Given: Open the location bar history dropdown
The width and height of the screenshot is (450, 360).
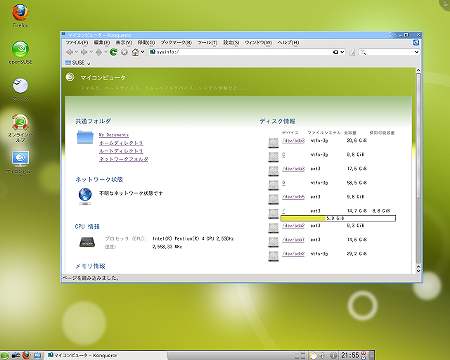Looking at the screenshot, I should click(x=342, y=52).
